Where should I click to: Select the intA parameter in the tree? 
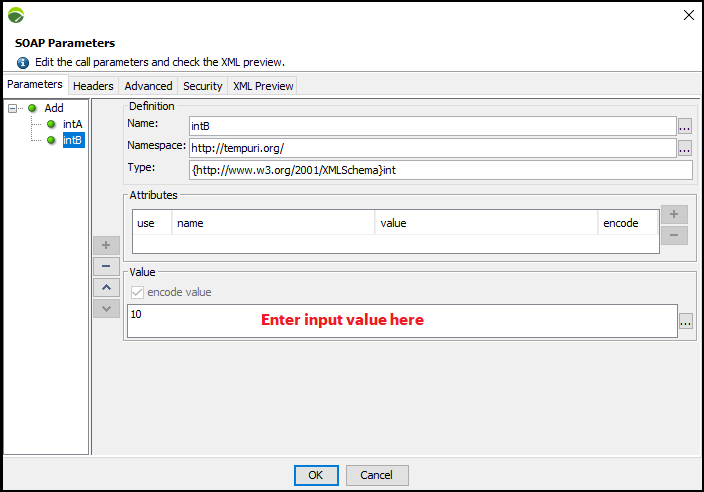point(72,124)
